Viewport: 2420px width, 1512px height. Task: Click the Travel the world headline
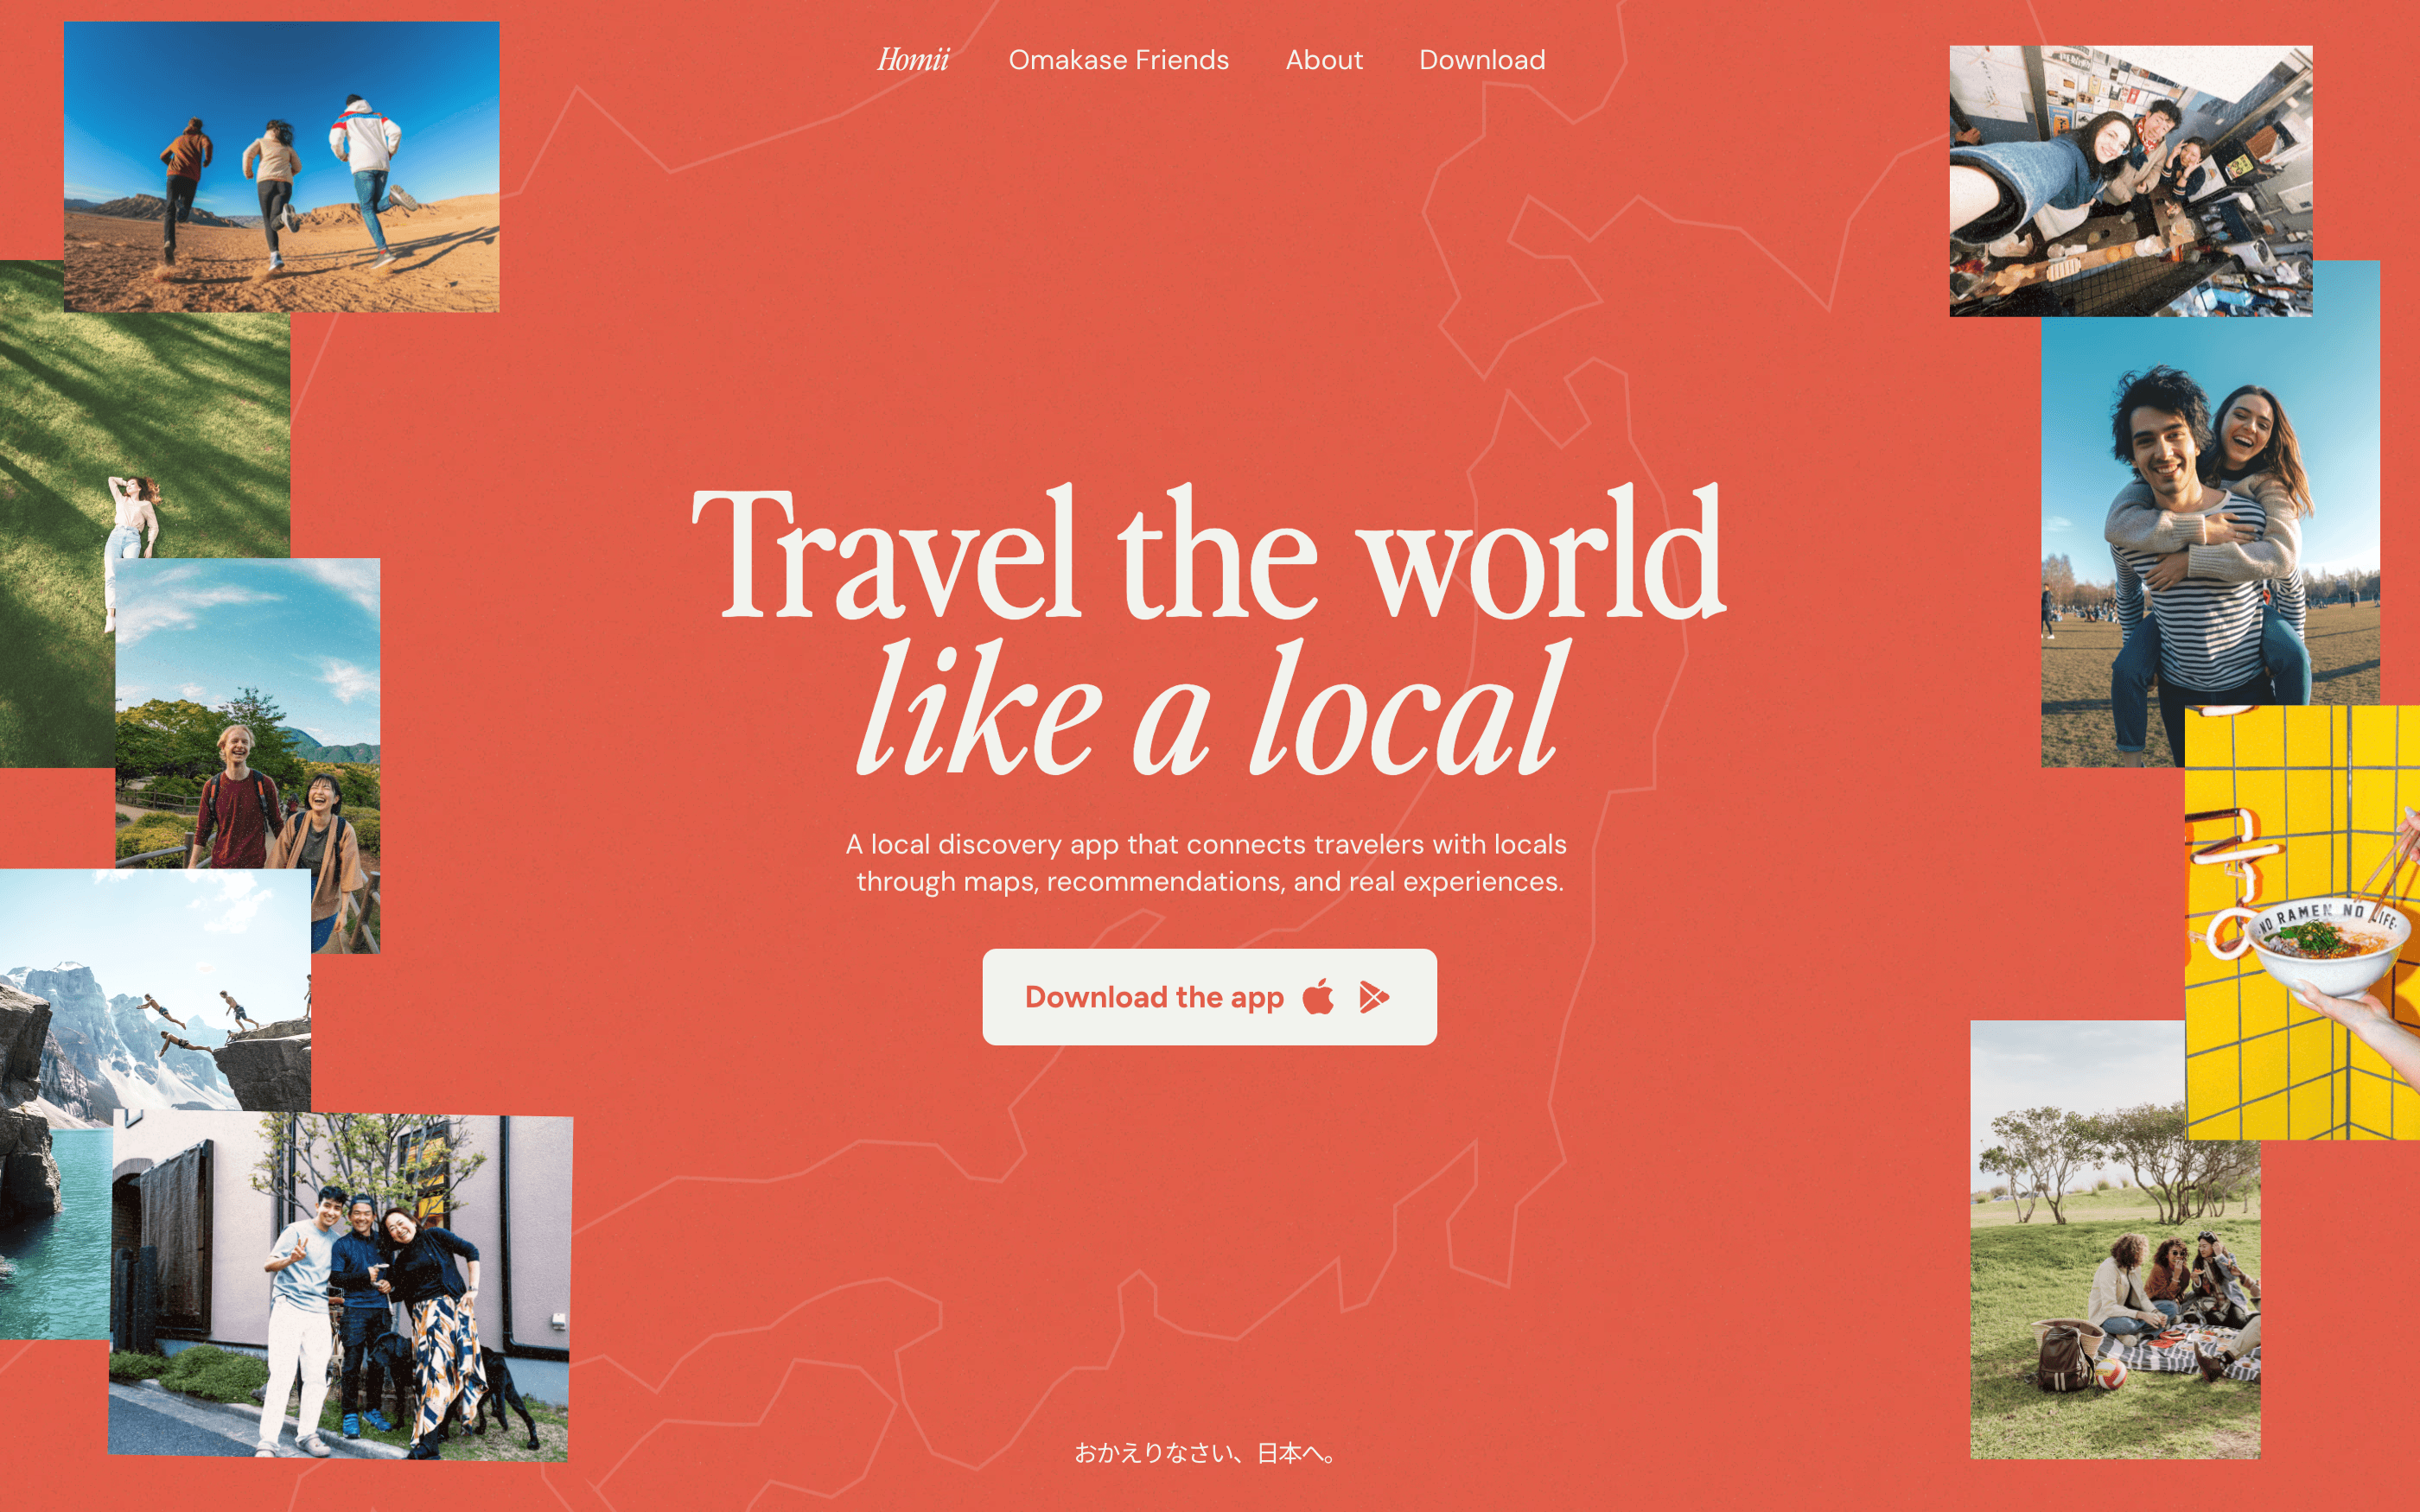click(1208, 553)
